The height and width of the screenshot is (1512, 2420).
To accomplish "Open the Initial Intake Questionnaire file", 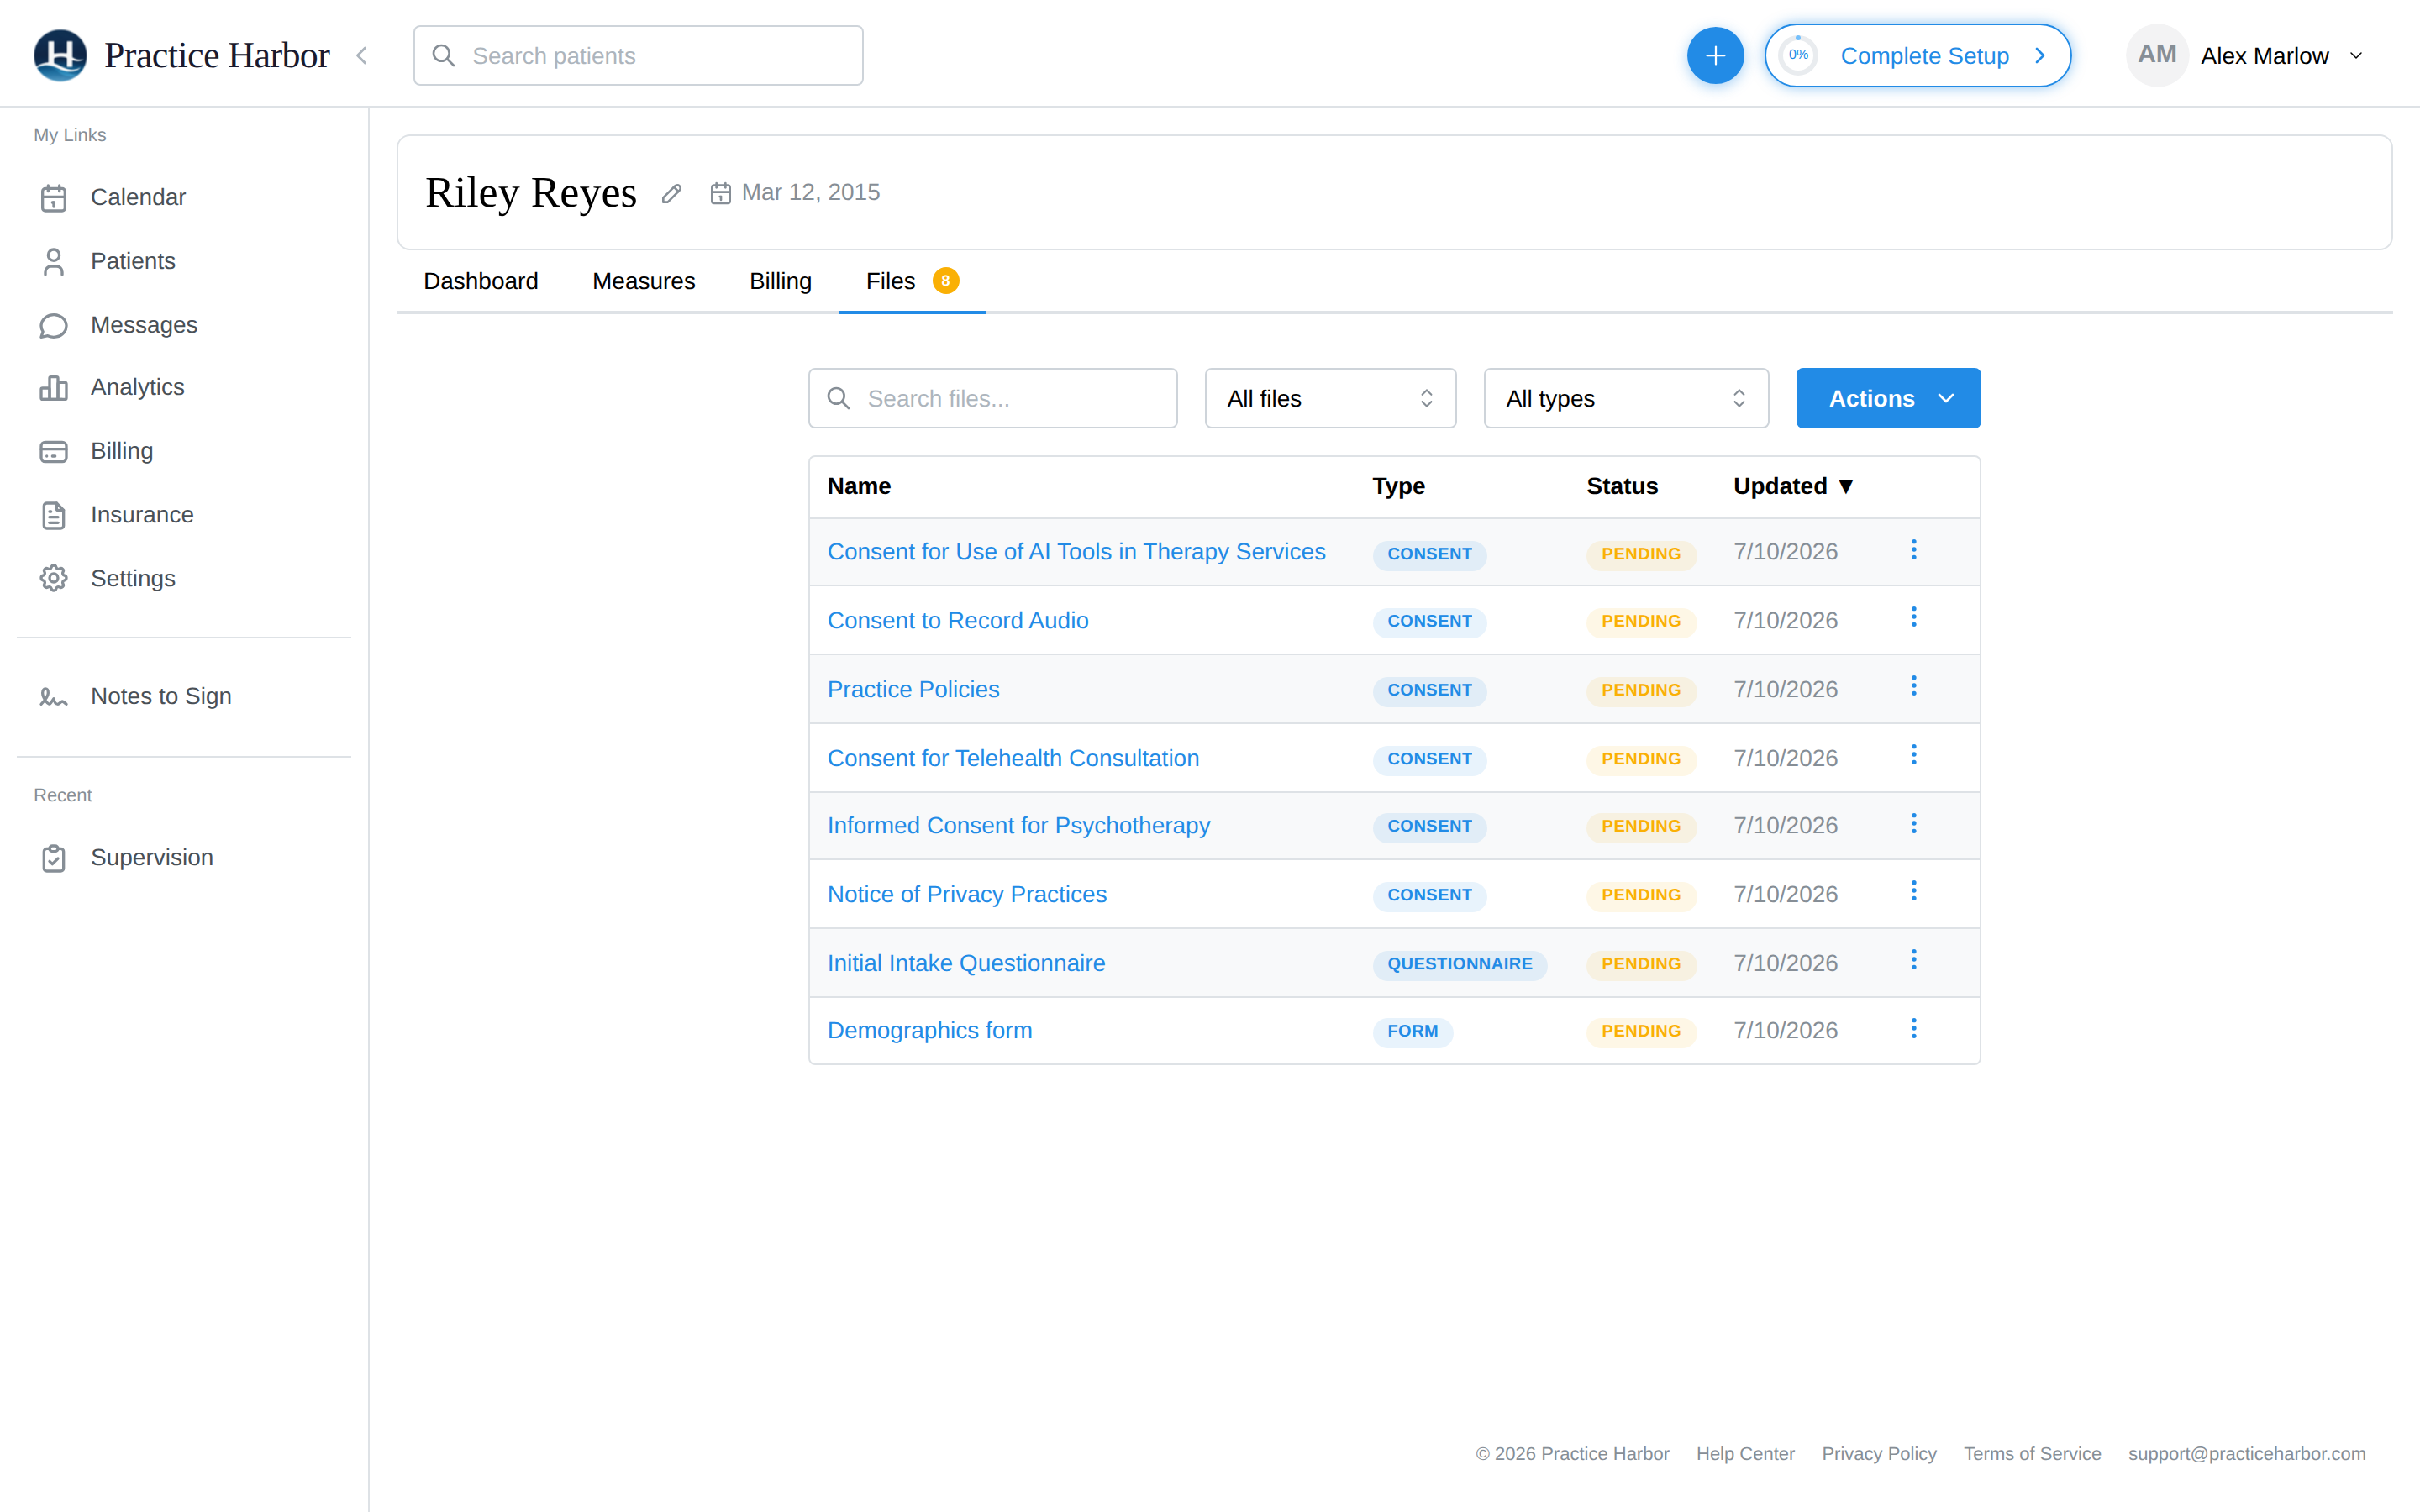I will click(x=966, y=963).
